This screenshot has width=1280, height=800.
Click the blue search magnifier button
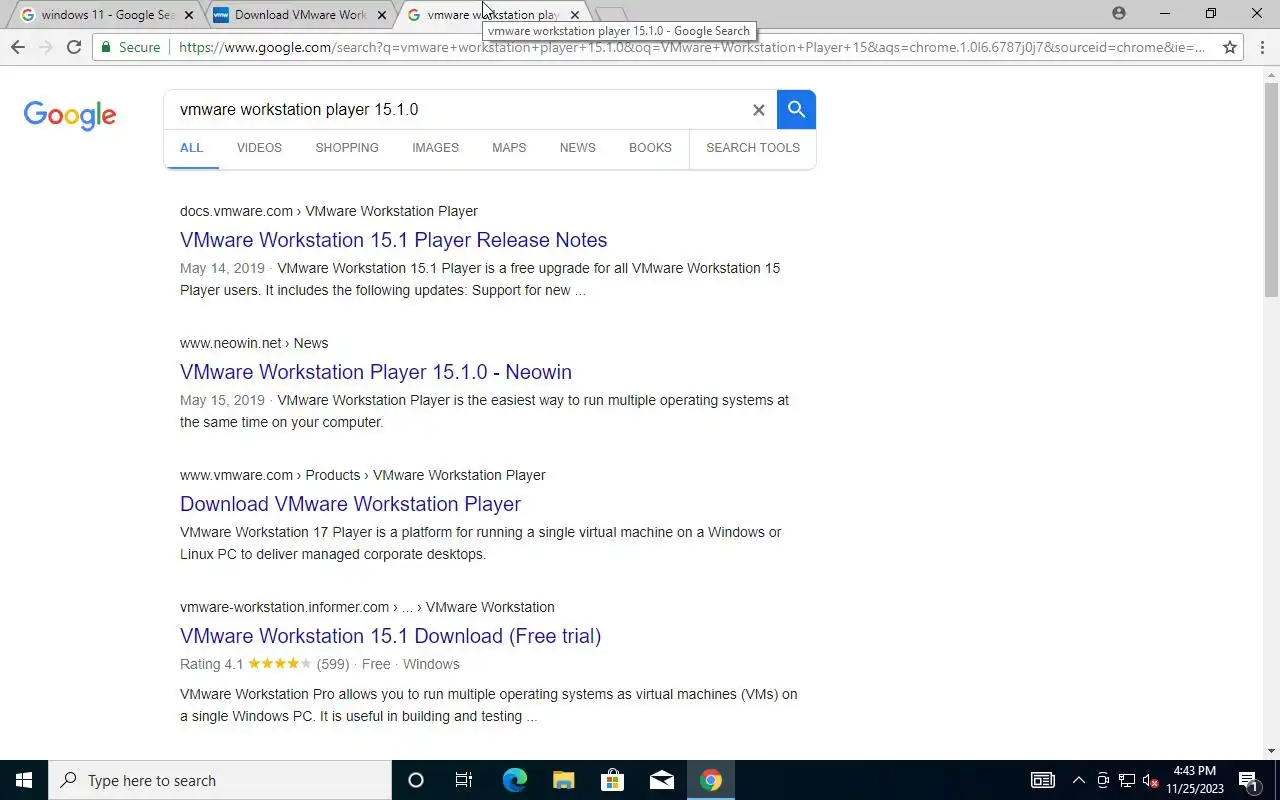tap(796, 109)
